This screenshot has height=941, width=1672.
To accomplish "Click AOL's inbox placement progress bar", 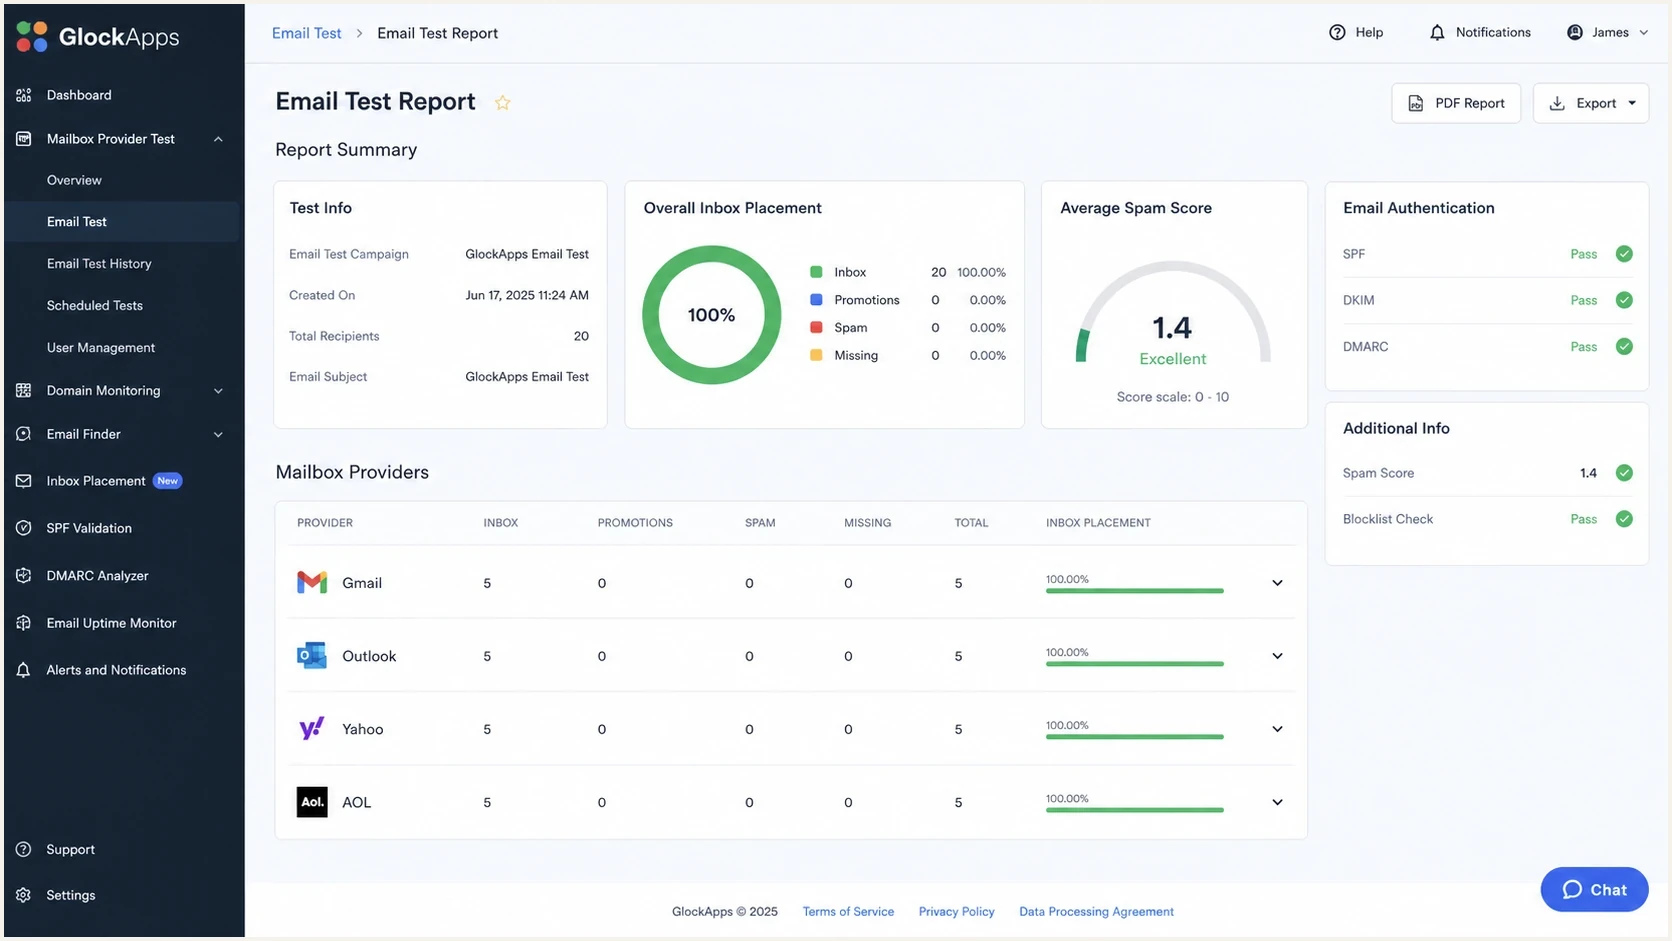I will tap(1134, 810).
